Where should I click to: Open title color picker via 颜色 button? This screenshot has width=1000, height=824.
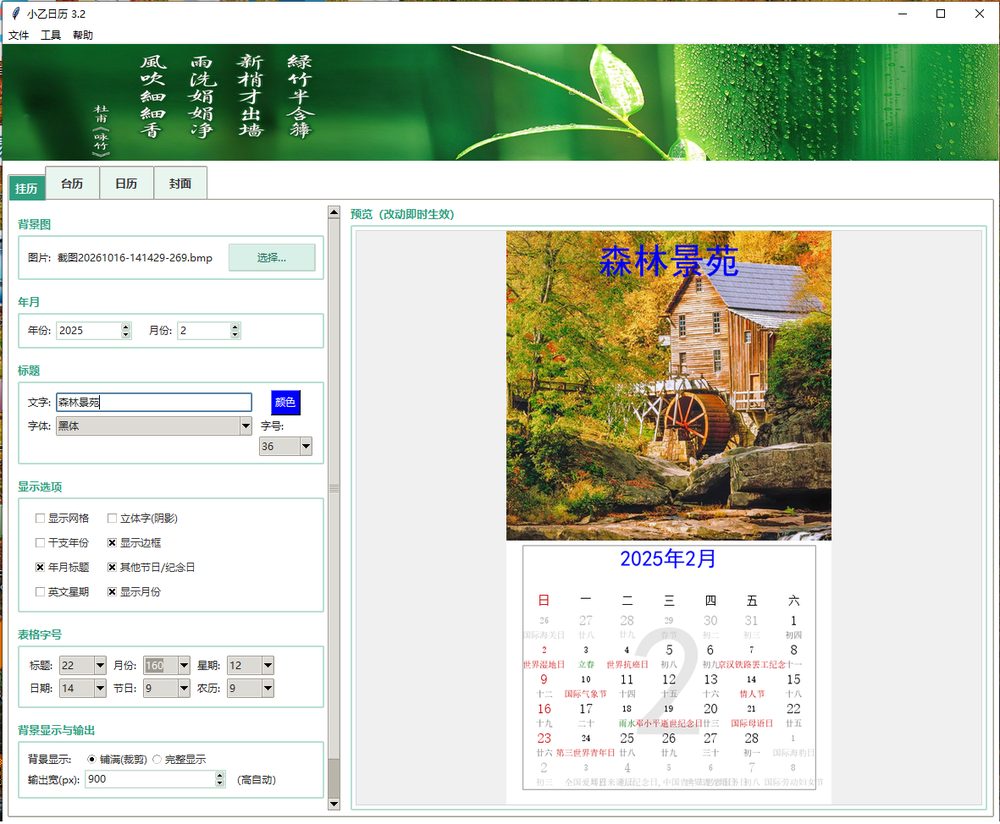[x=285, y=402]
